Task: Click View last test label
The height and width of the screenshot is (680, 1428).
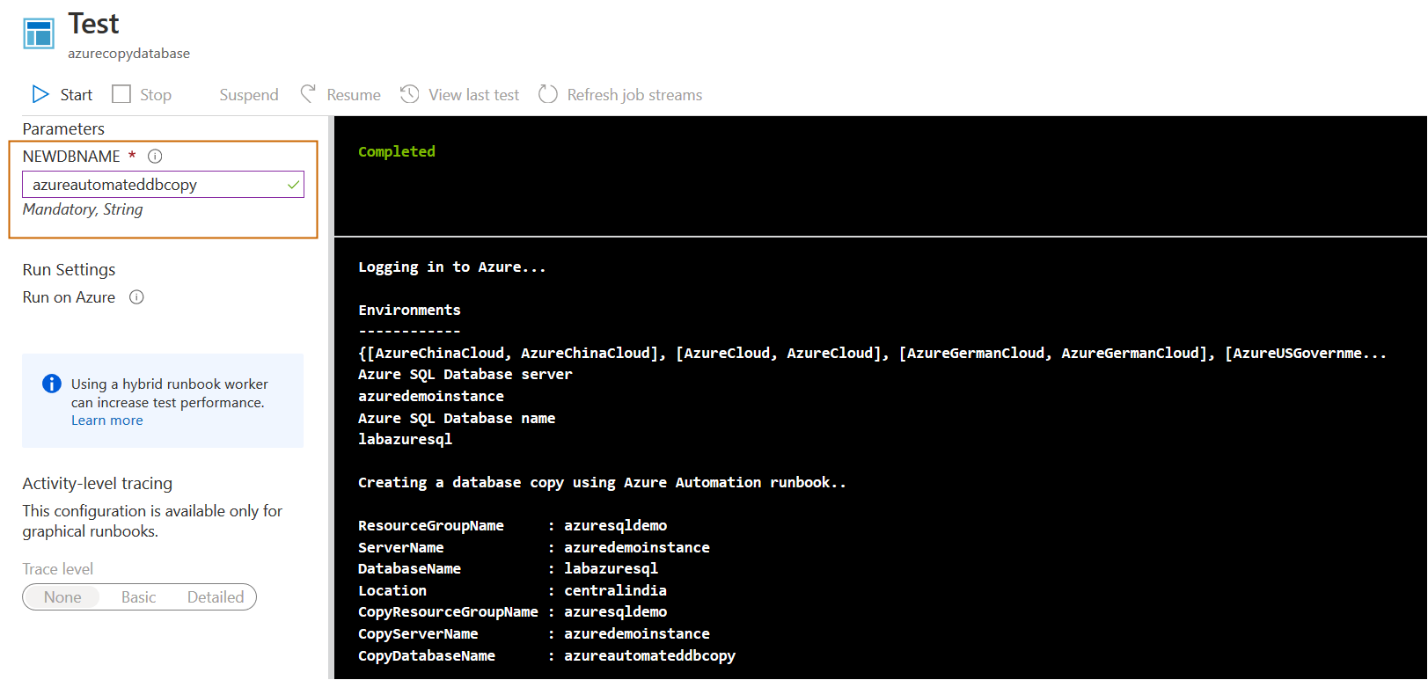Action: click(x=474, y=95)
